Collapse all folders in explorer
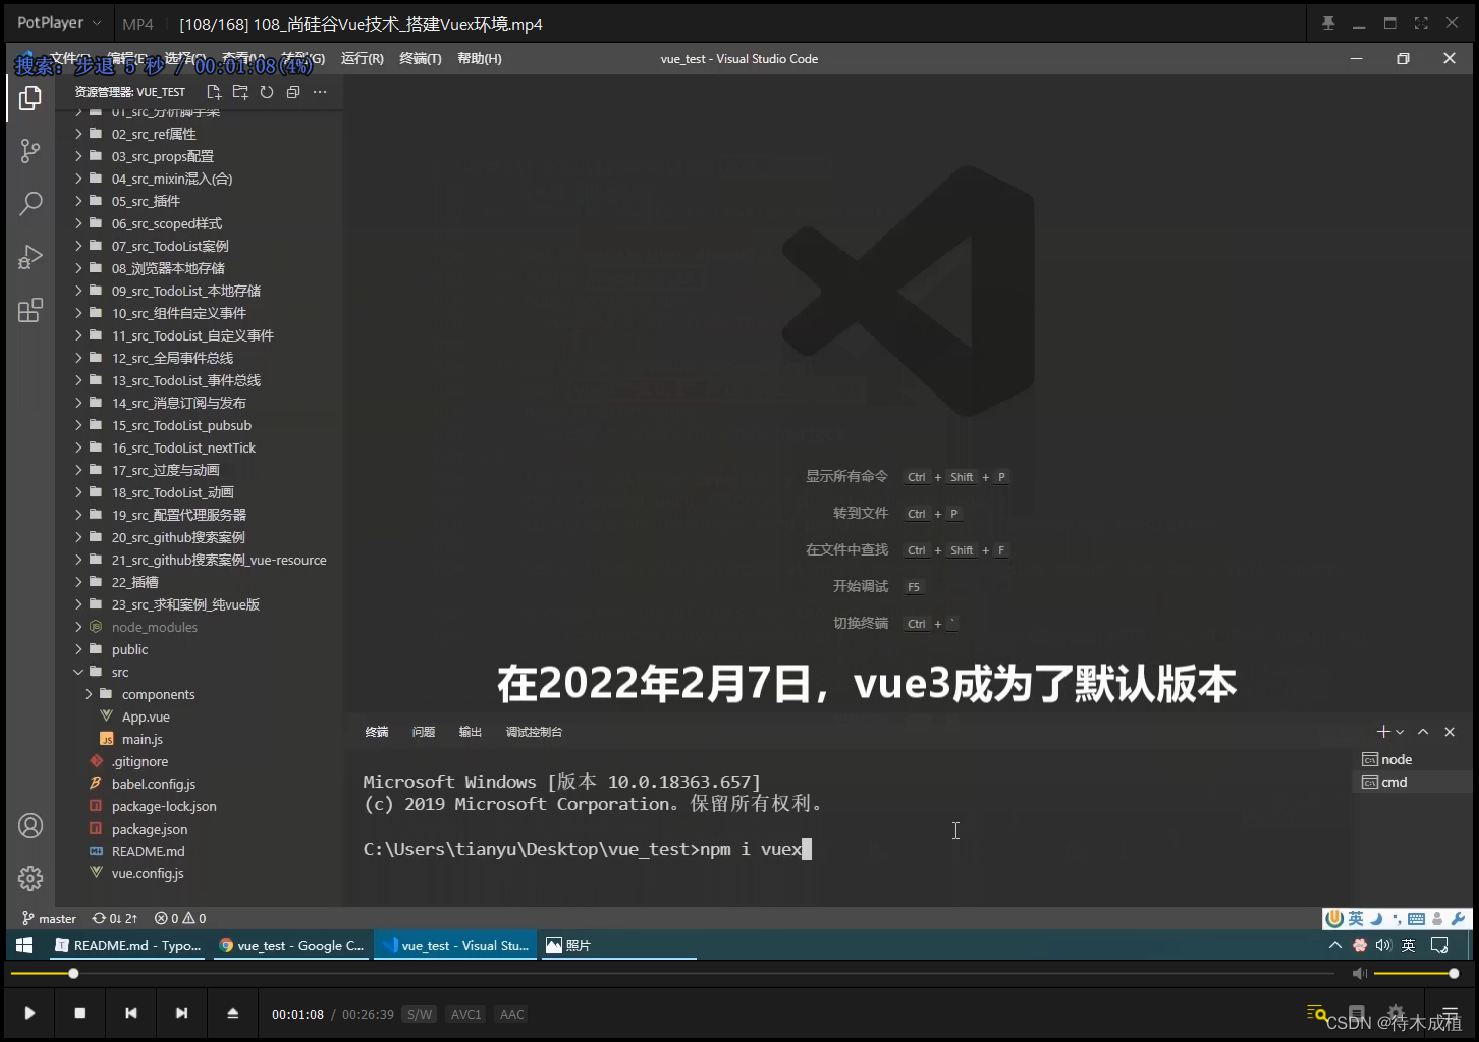The height and width of the screenshot is (1042, 1479). pyautogui.click(x=293, y=92)
